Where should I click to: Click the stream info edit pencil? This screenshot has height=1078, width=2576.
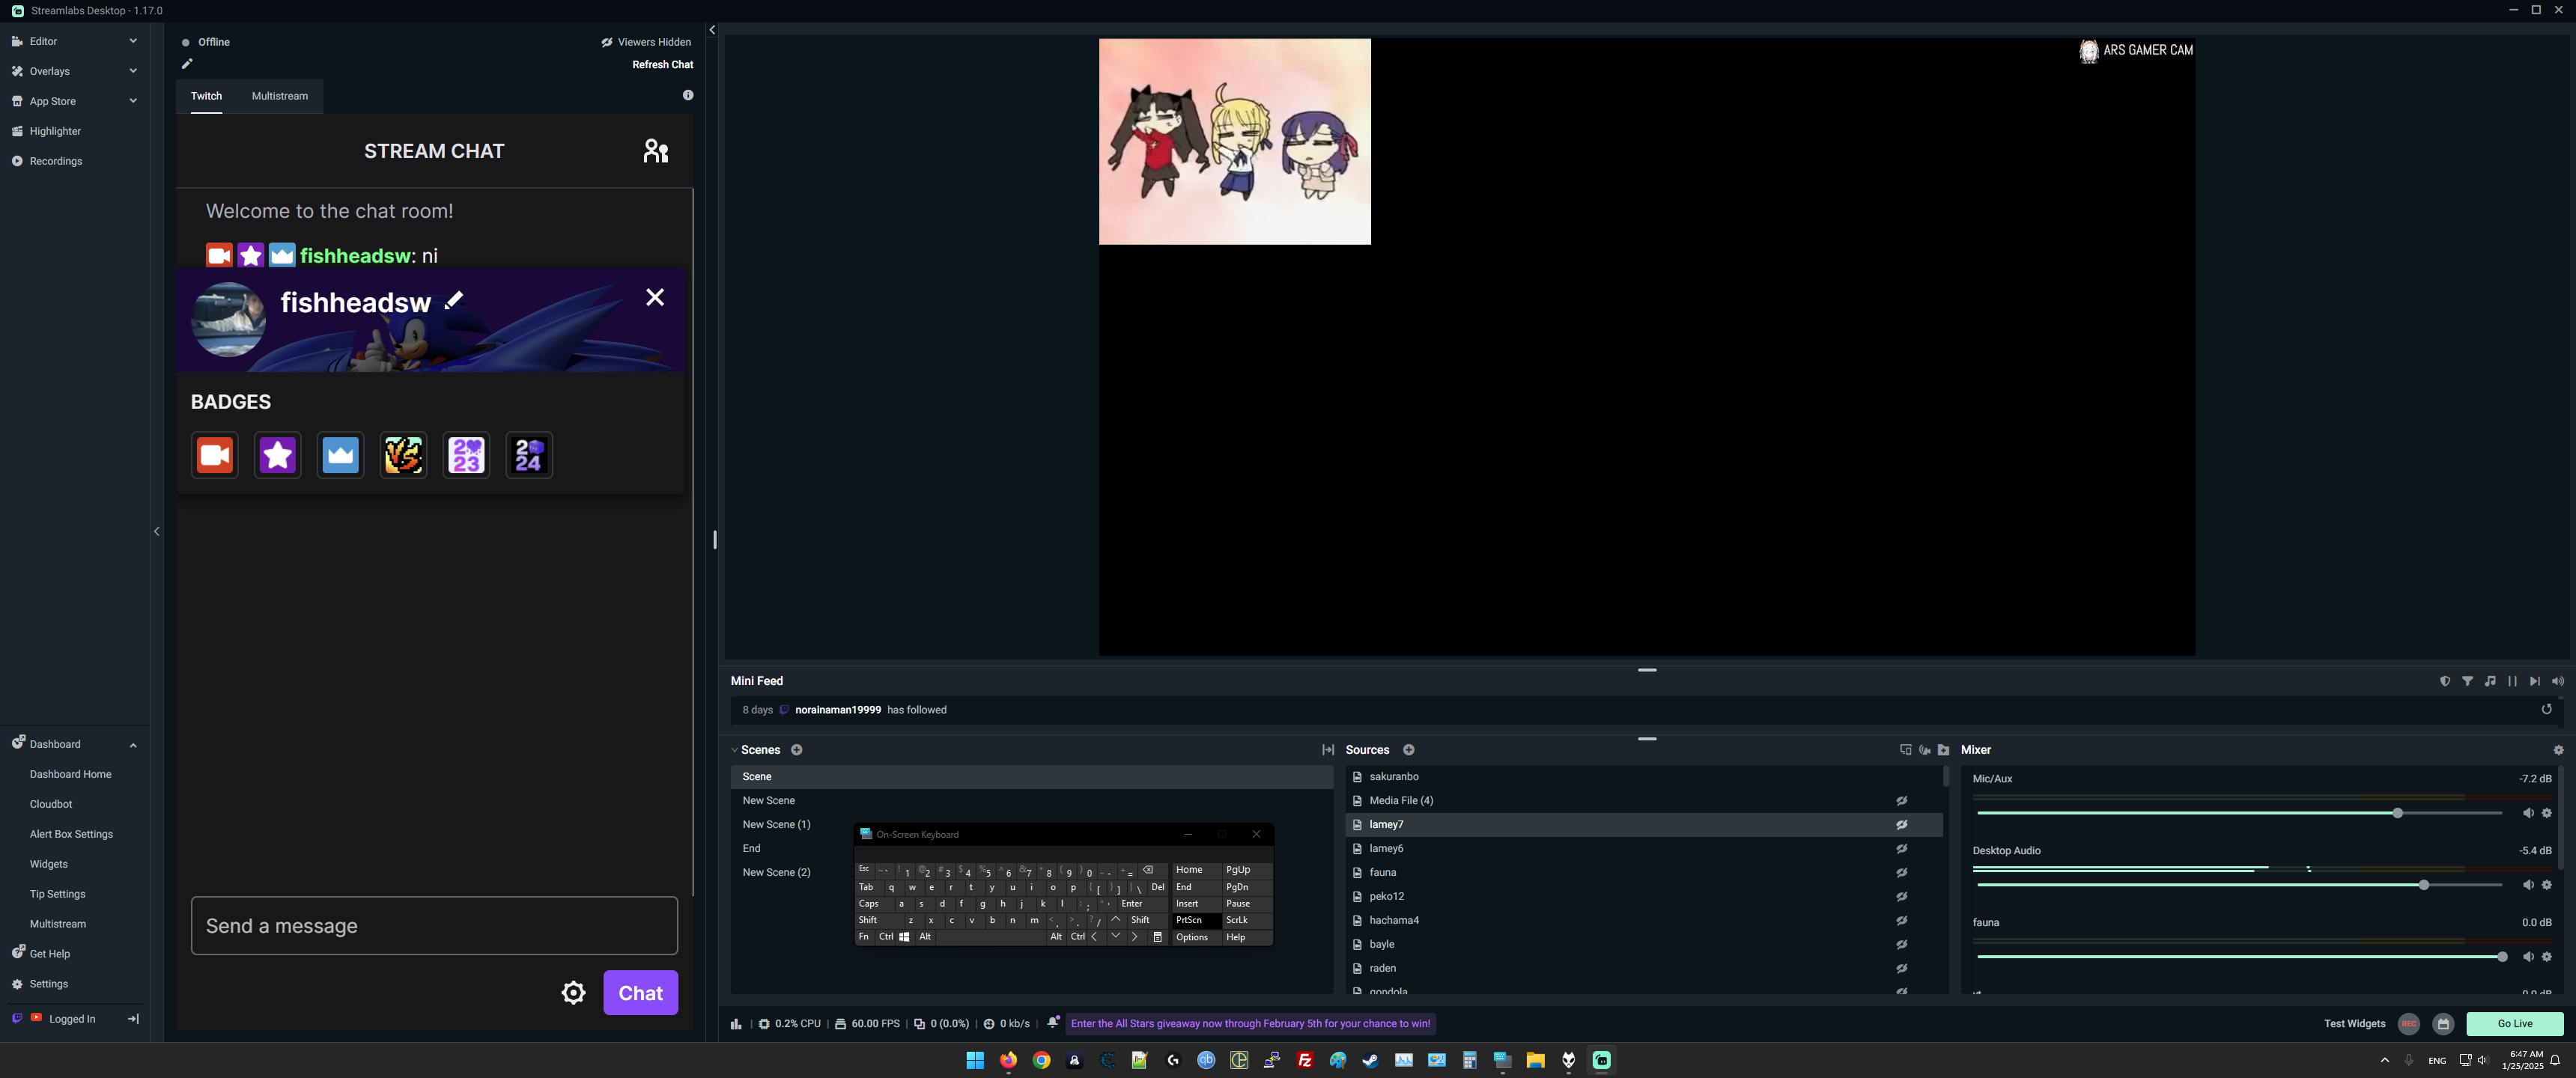click(x=187, y=64)
